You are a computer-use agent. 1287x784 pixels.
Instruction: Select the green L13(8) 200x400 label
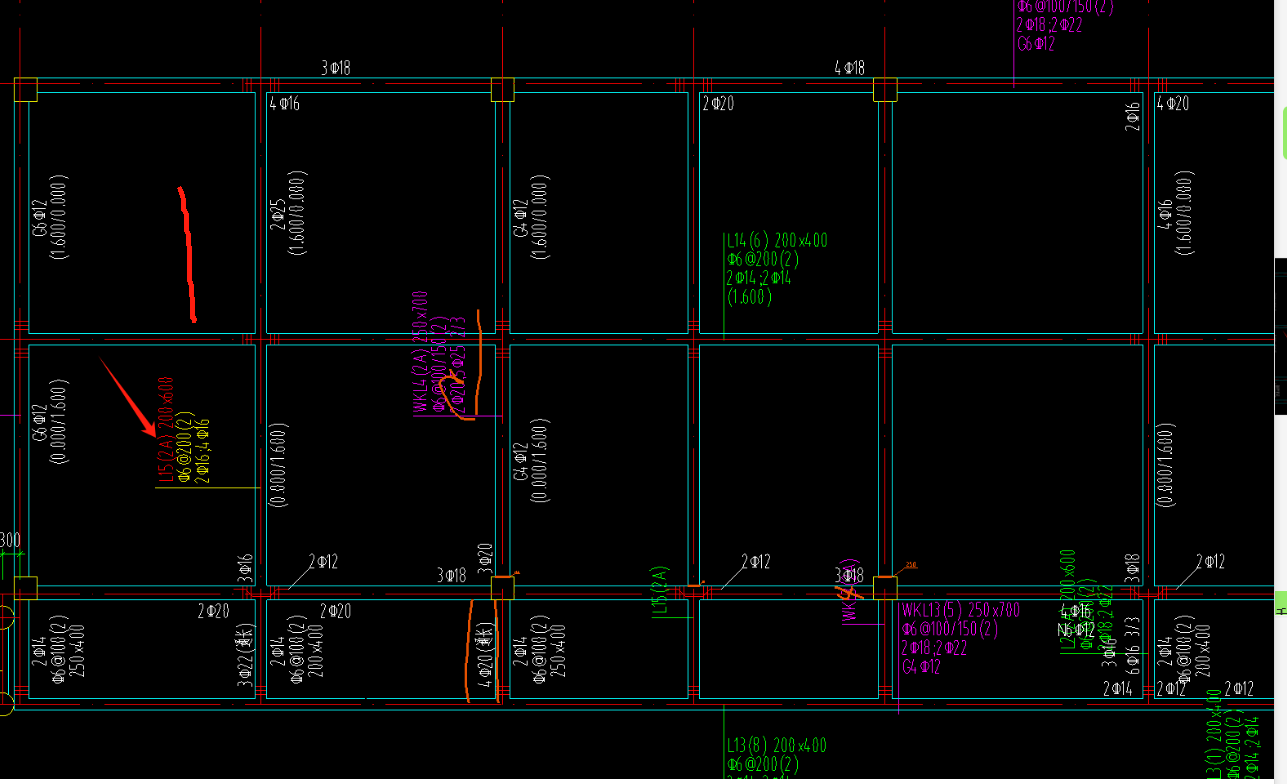click(776, 746)
